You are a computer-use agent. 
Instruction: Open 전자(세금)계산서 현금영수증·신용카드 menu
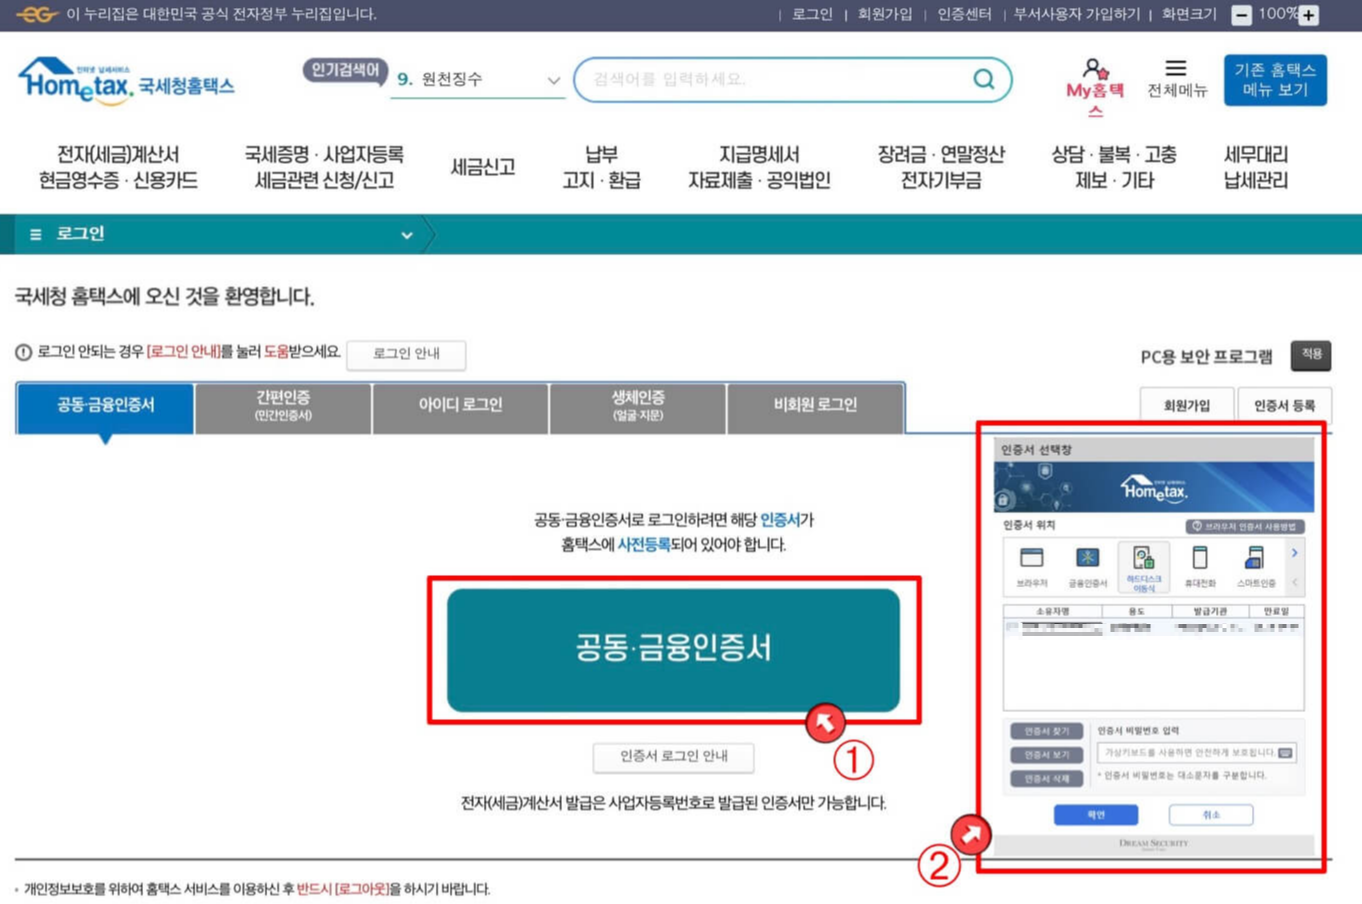tap(118, 167)
